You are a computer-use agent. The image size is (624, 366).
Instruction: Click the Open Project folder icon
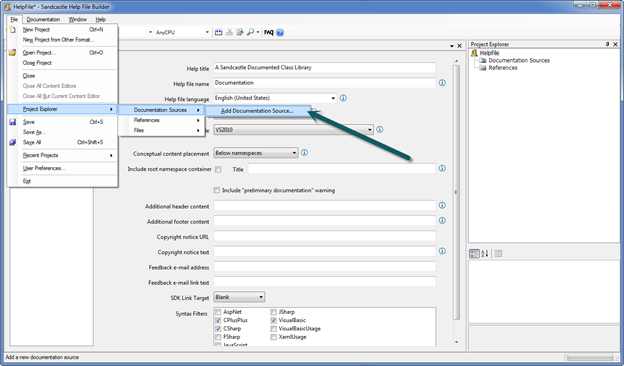pos(13,53)
